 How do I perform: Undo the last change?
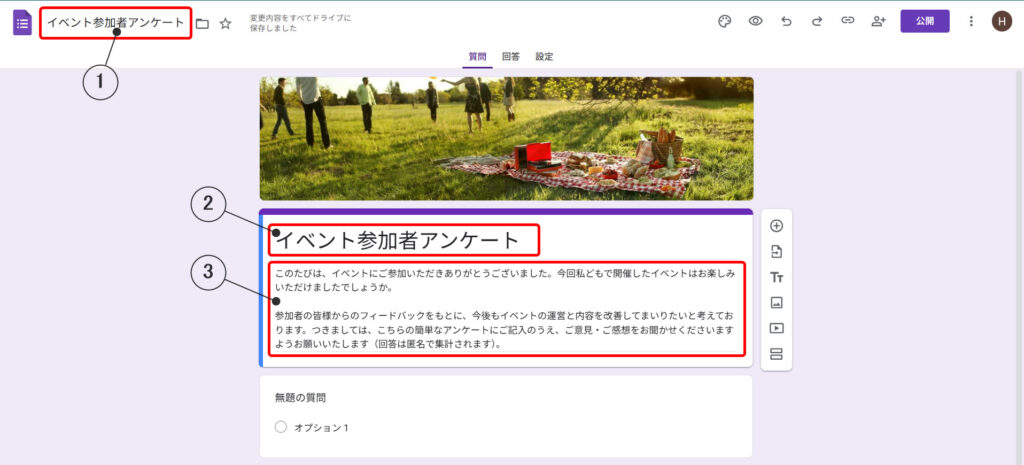click(x=786, y=22)
